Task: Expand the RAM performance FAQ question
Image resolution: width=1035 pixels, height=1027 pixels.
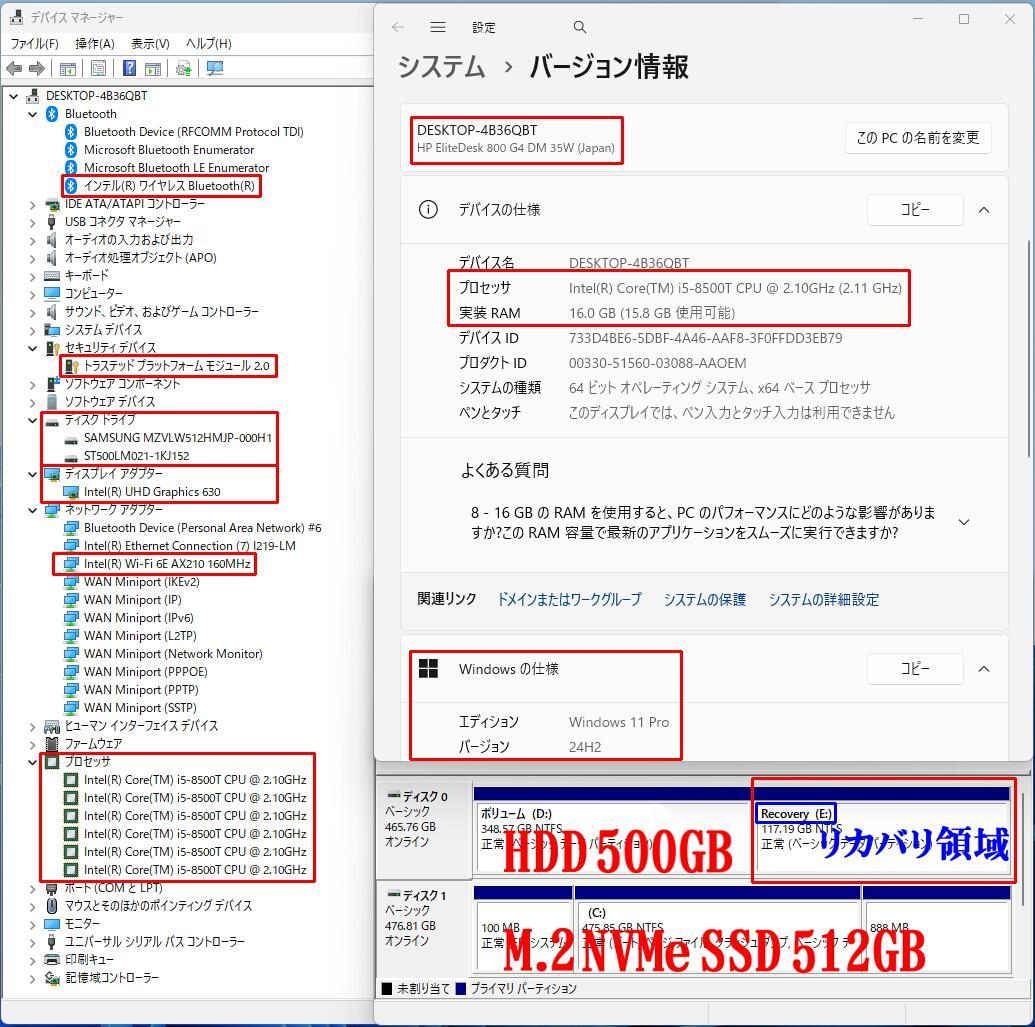Action: coord(963,521)
